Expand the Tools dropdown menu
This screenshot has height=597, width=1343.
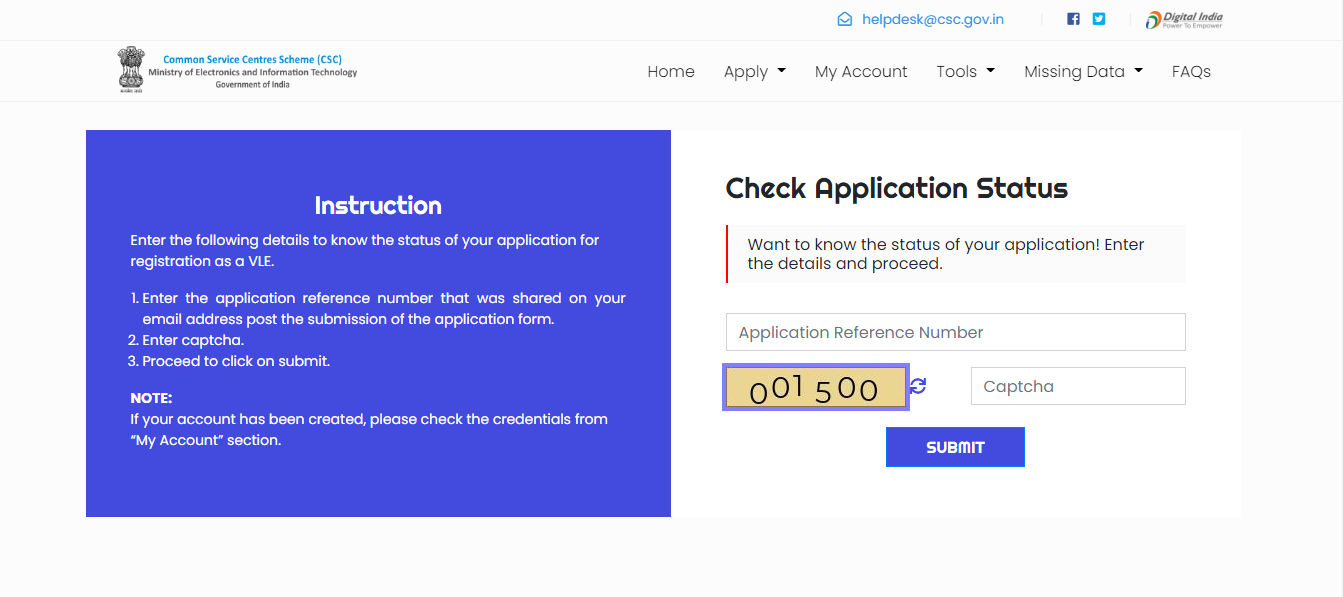(965, 71)
